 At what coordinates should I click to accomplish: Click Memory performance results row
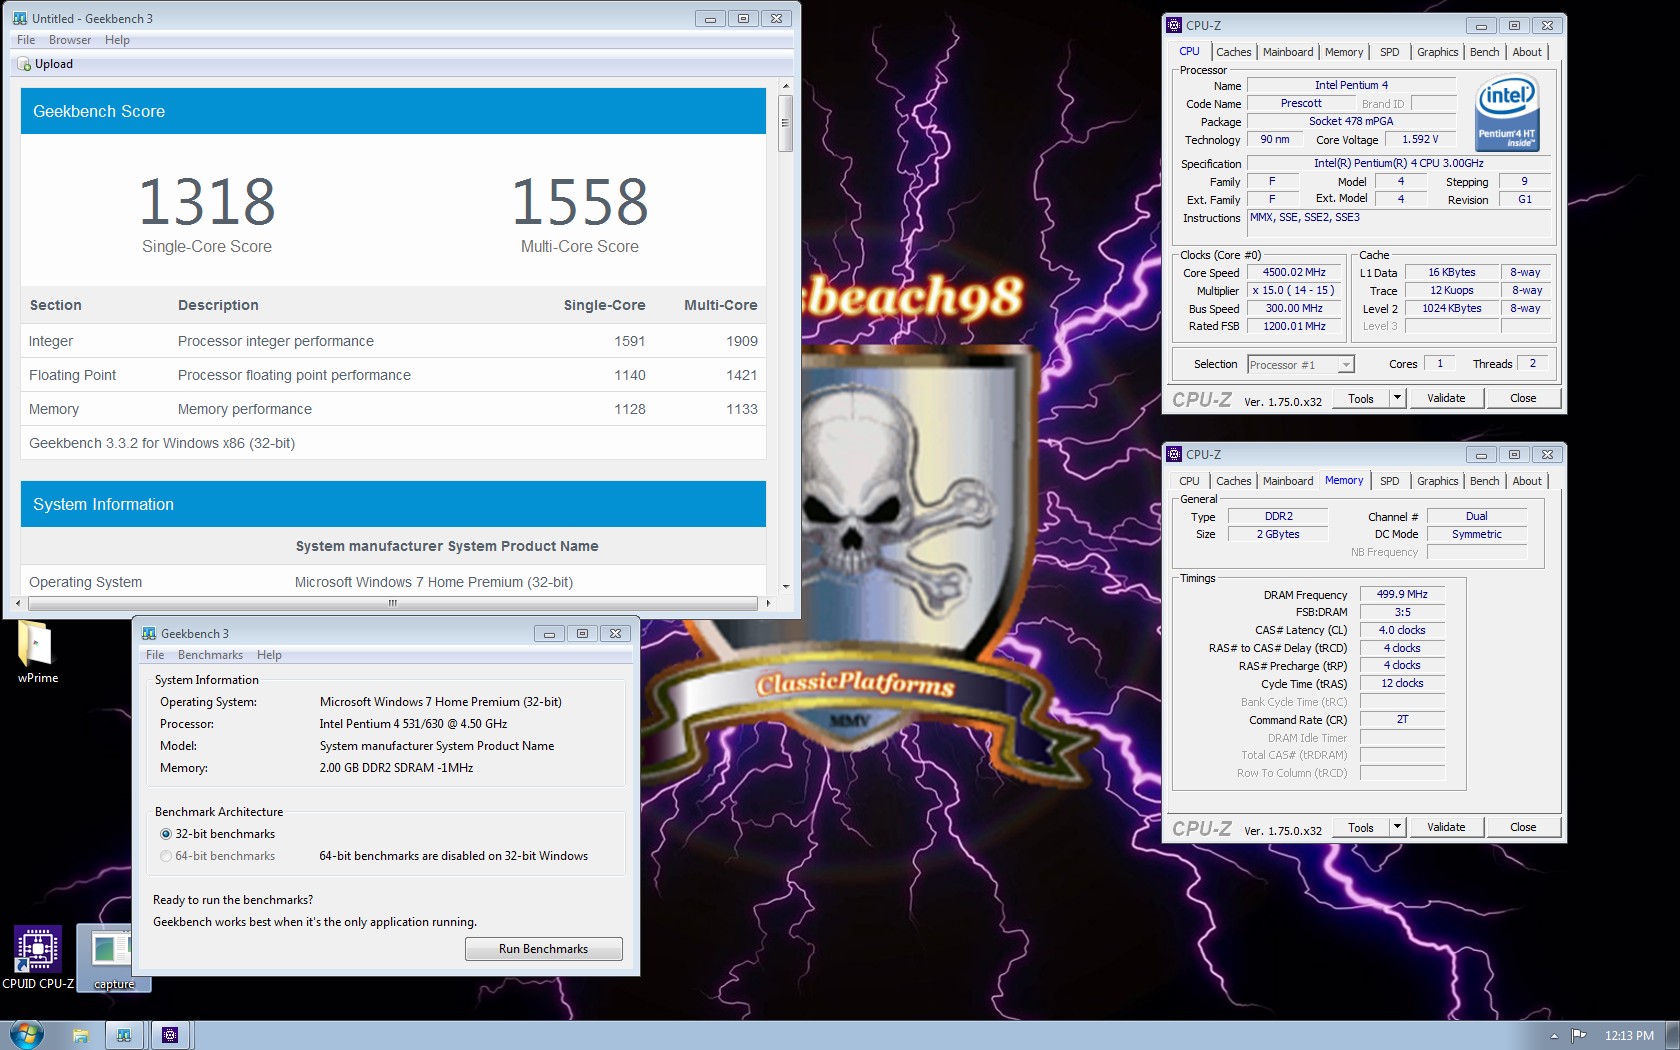point(393,409)
